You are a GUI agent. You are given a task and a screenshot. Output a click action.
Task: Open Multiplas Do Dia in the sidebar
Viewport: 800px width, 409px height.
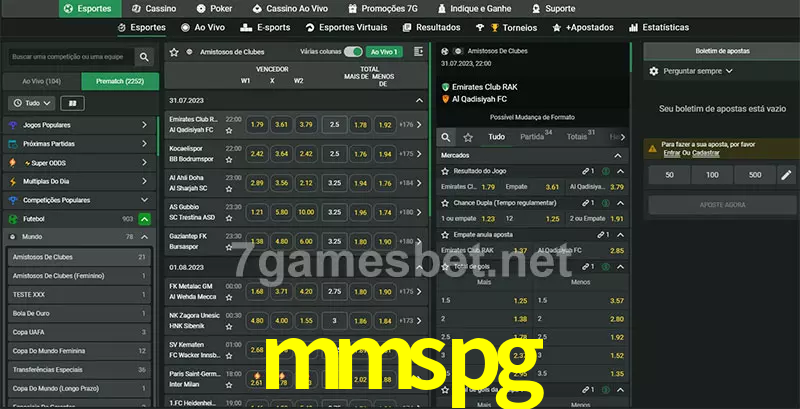pos(79,182)
